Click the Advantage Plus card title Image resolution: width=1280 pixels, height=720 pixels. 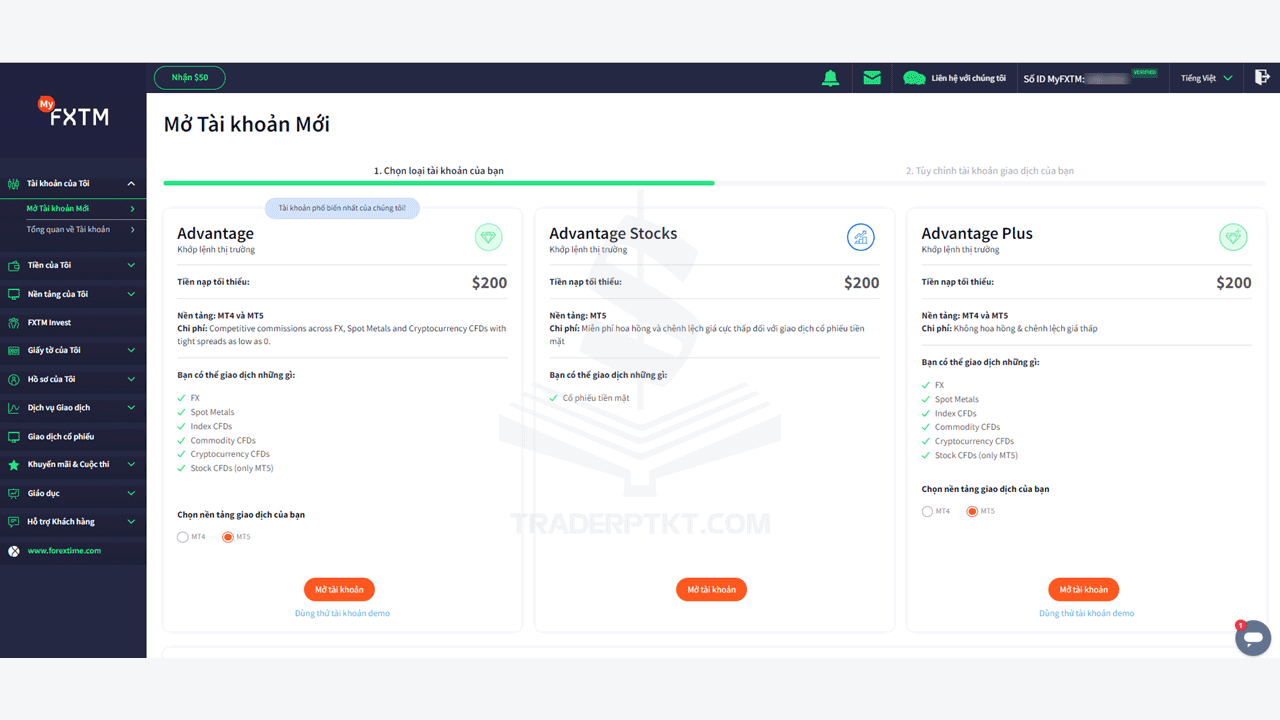coord(977,234)
